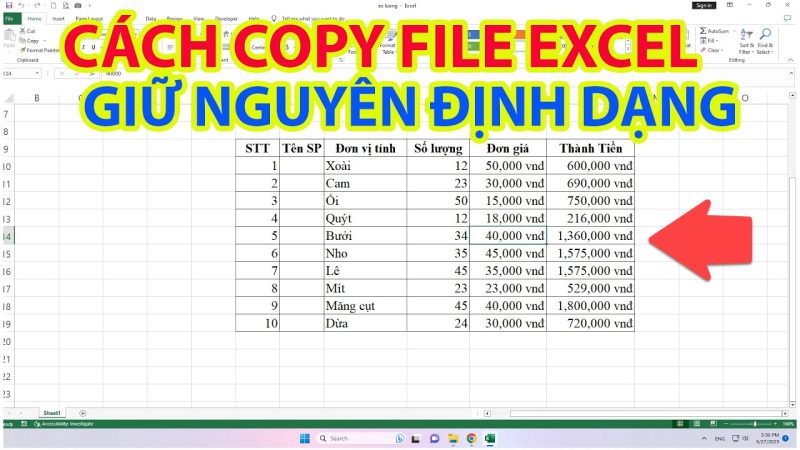Open File Explorer from taskbar
The height and width of the screenshot is (450, 800).
click(x=453, y=438)
